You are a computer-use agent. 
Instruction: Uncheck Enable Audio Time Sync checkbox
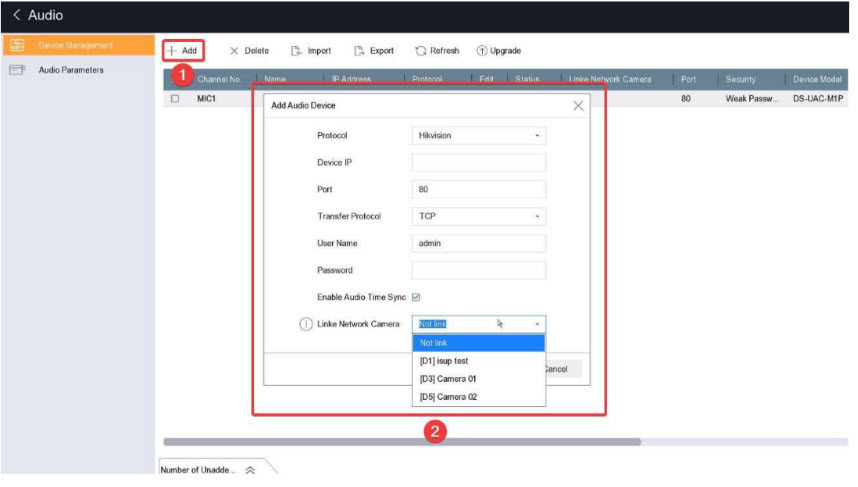416,297
